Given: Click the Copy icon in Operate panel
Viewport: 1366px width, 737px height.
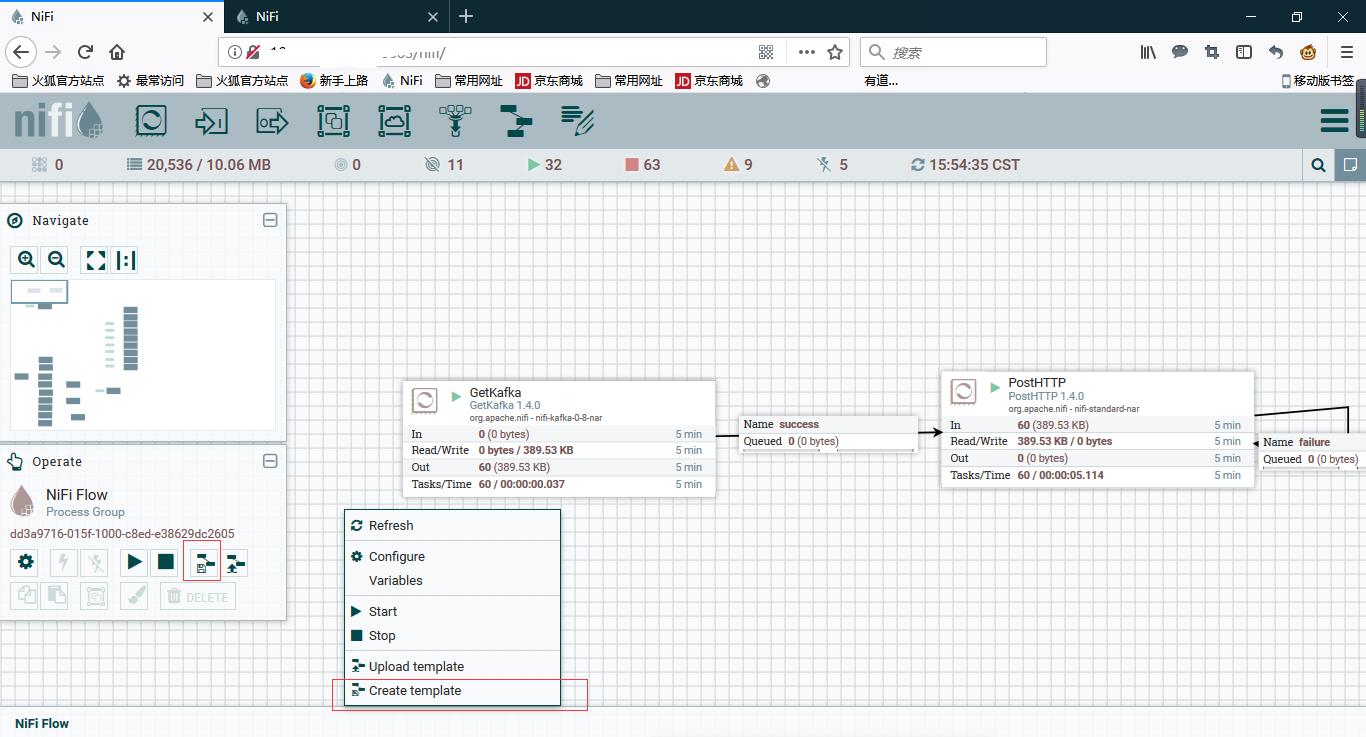Looking at the screenshot, I should click(26, 596).
